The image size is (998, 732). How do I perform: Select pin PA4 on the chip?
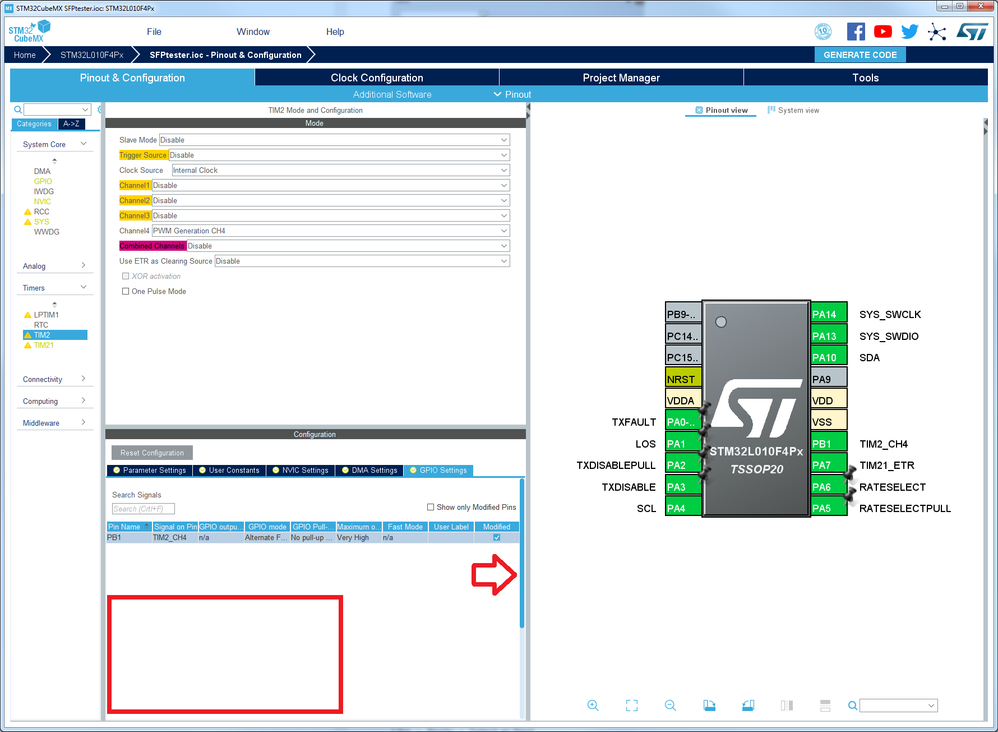(x=684, y=509)
